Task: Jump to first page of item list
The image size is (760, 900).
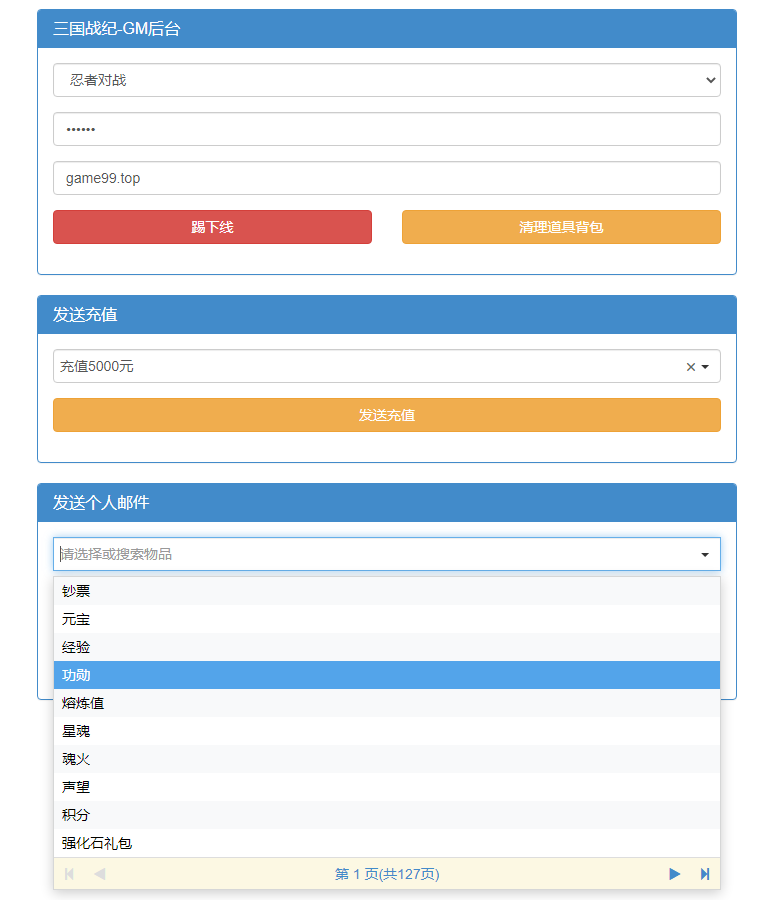Action: (69, 874)
